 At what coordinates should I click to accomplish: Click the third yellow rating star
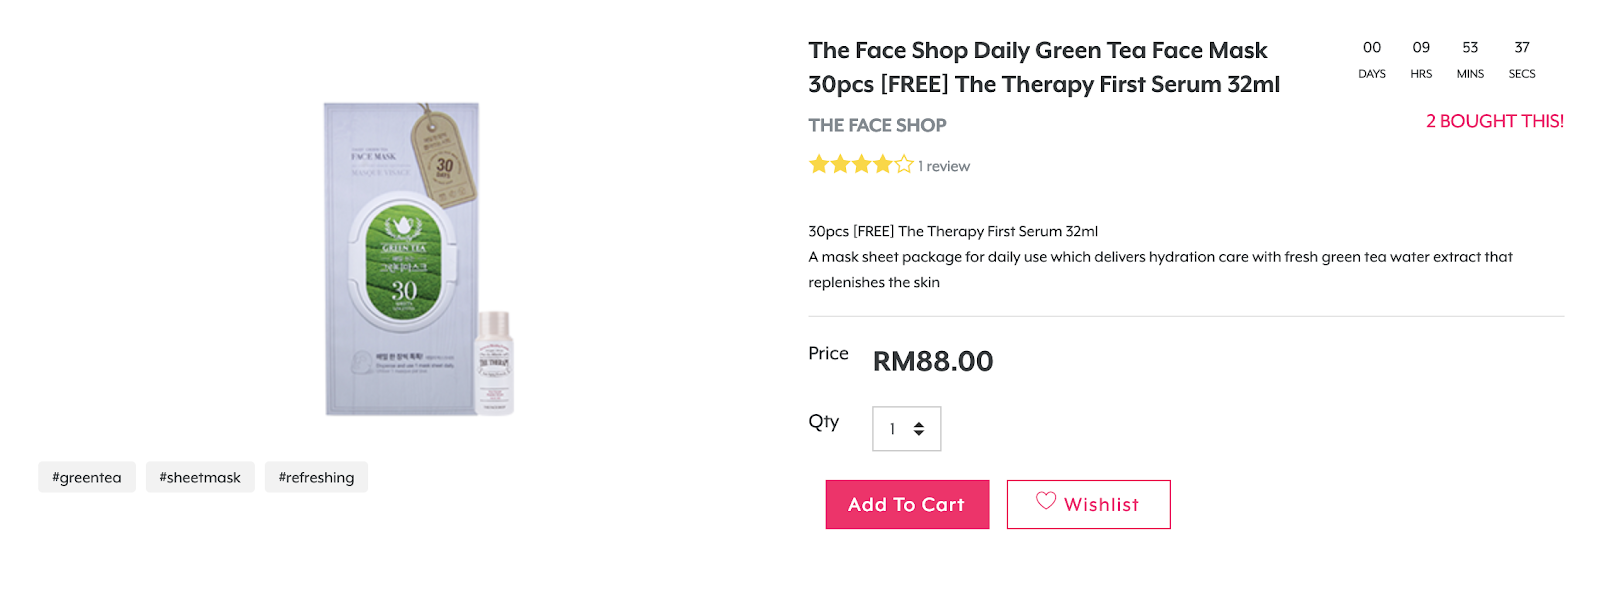click(x=861, y=164)
